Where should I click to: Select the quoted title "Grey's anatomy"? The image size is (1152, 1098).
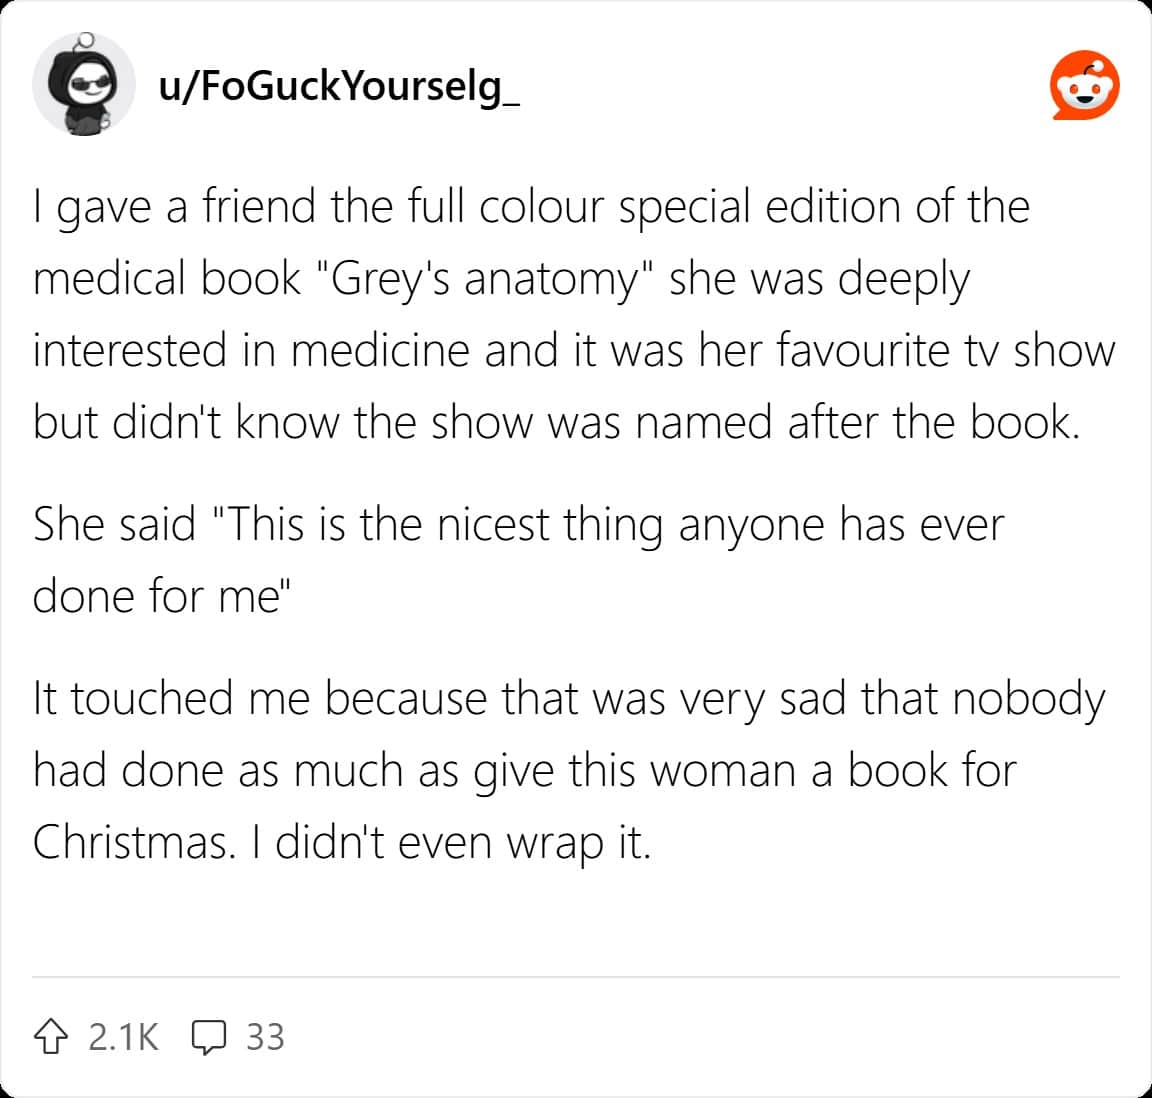485,280
